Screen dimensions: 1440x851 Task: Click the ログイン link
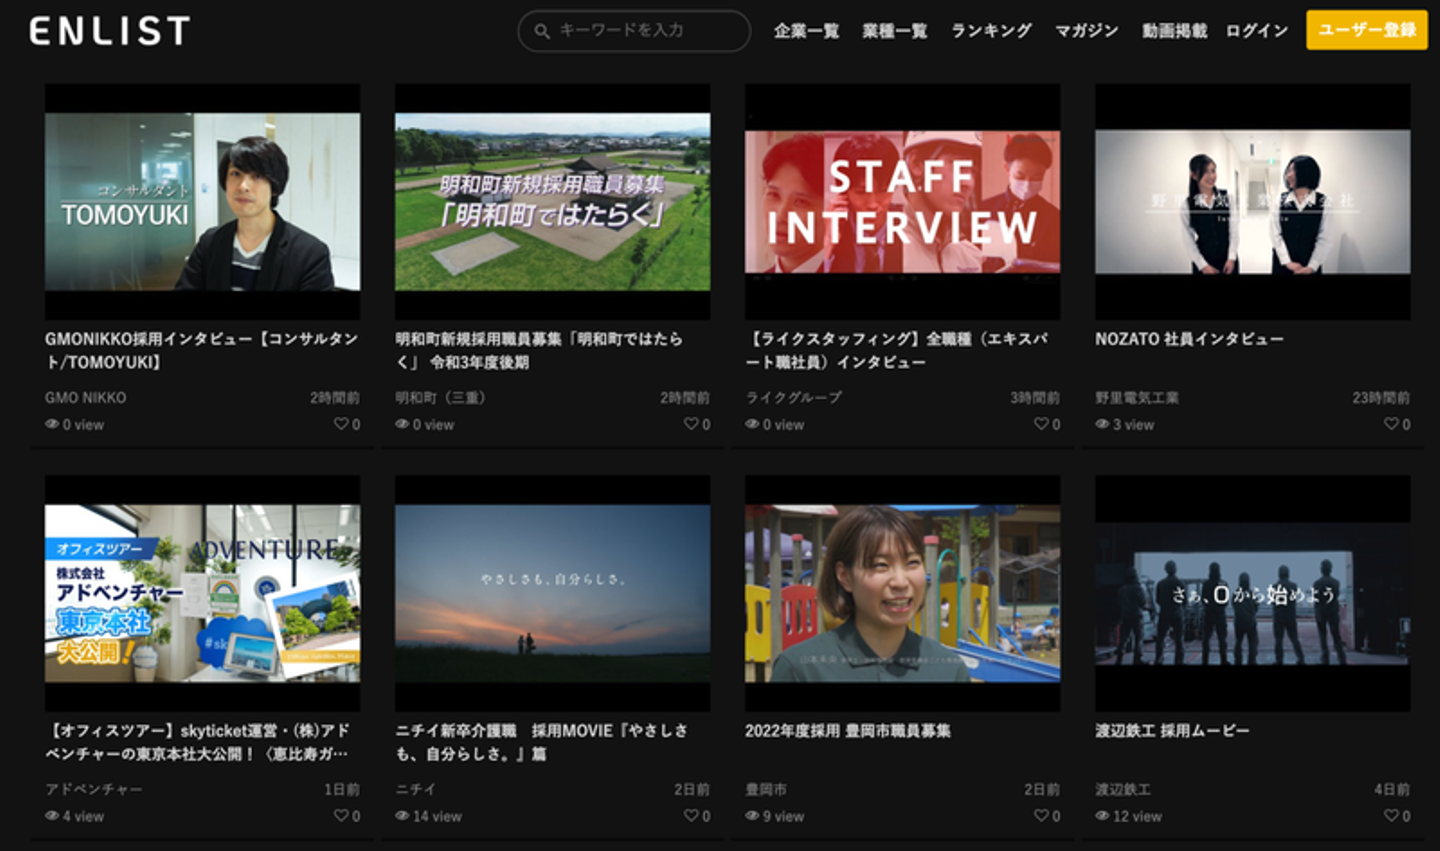pyautogui.click(x=1257, y=31)
